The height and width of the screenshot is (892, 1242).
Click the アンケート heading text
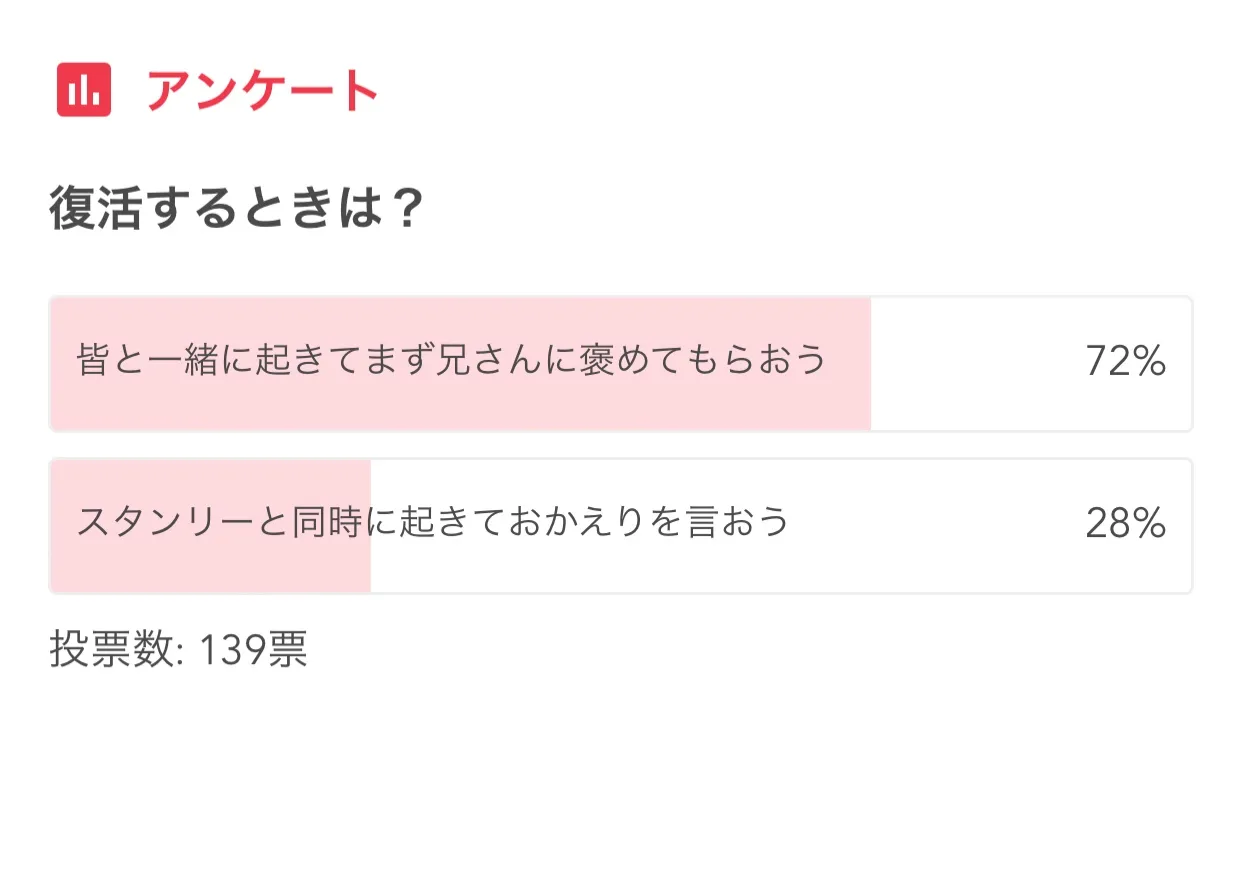click(263, 91)
